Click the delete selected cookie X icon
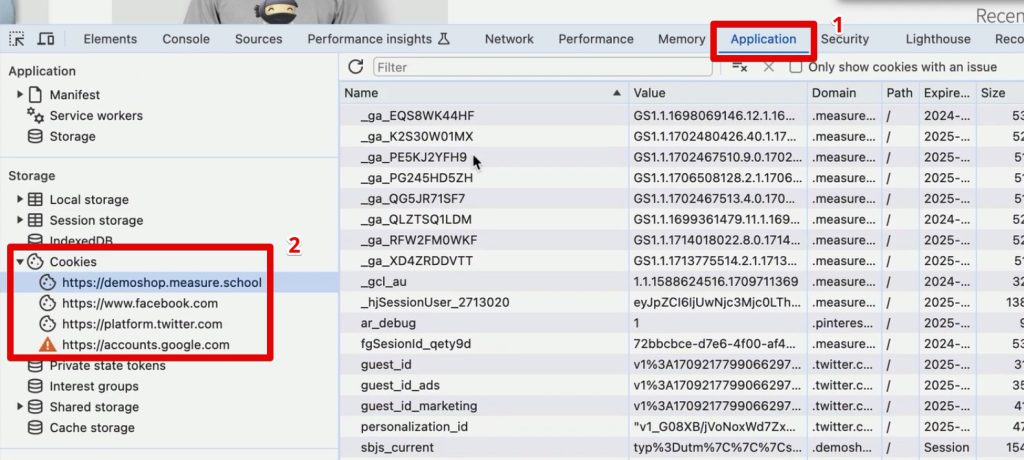This screenshot has width=1024, height=460. pos(769,67)
